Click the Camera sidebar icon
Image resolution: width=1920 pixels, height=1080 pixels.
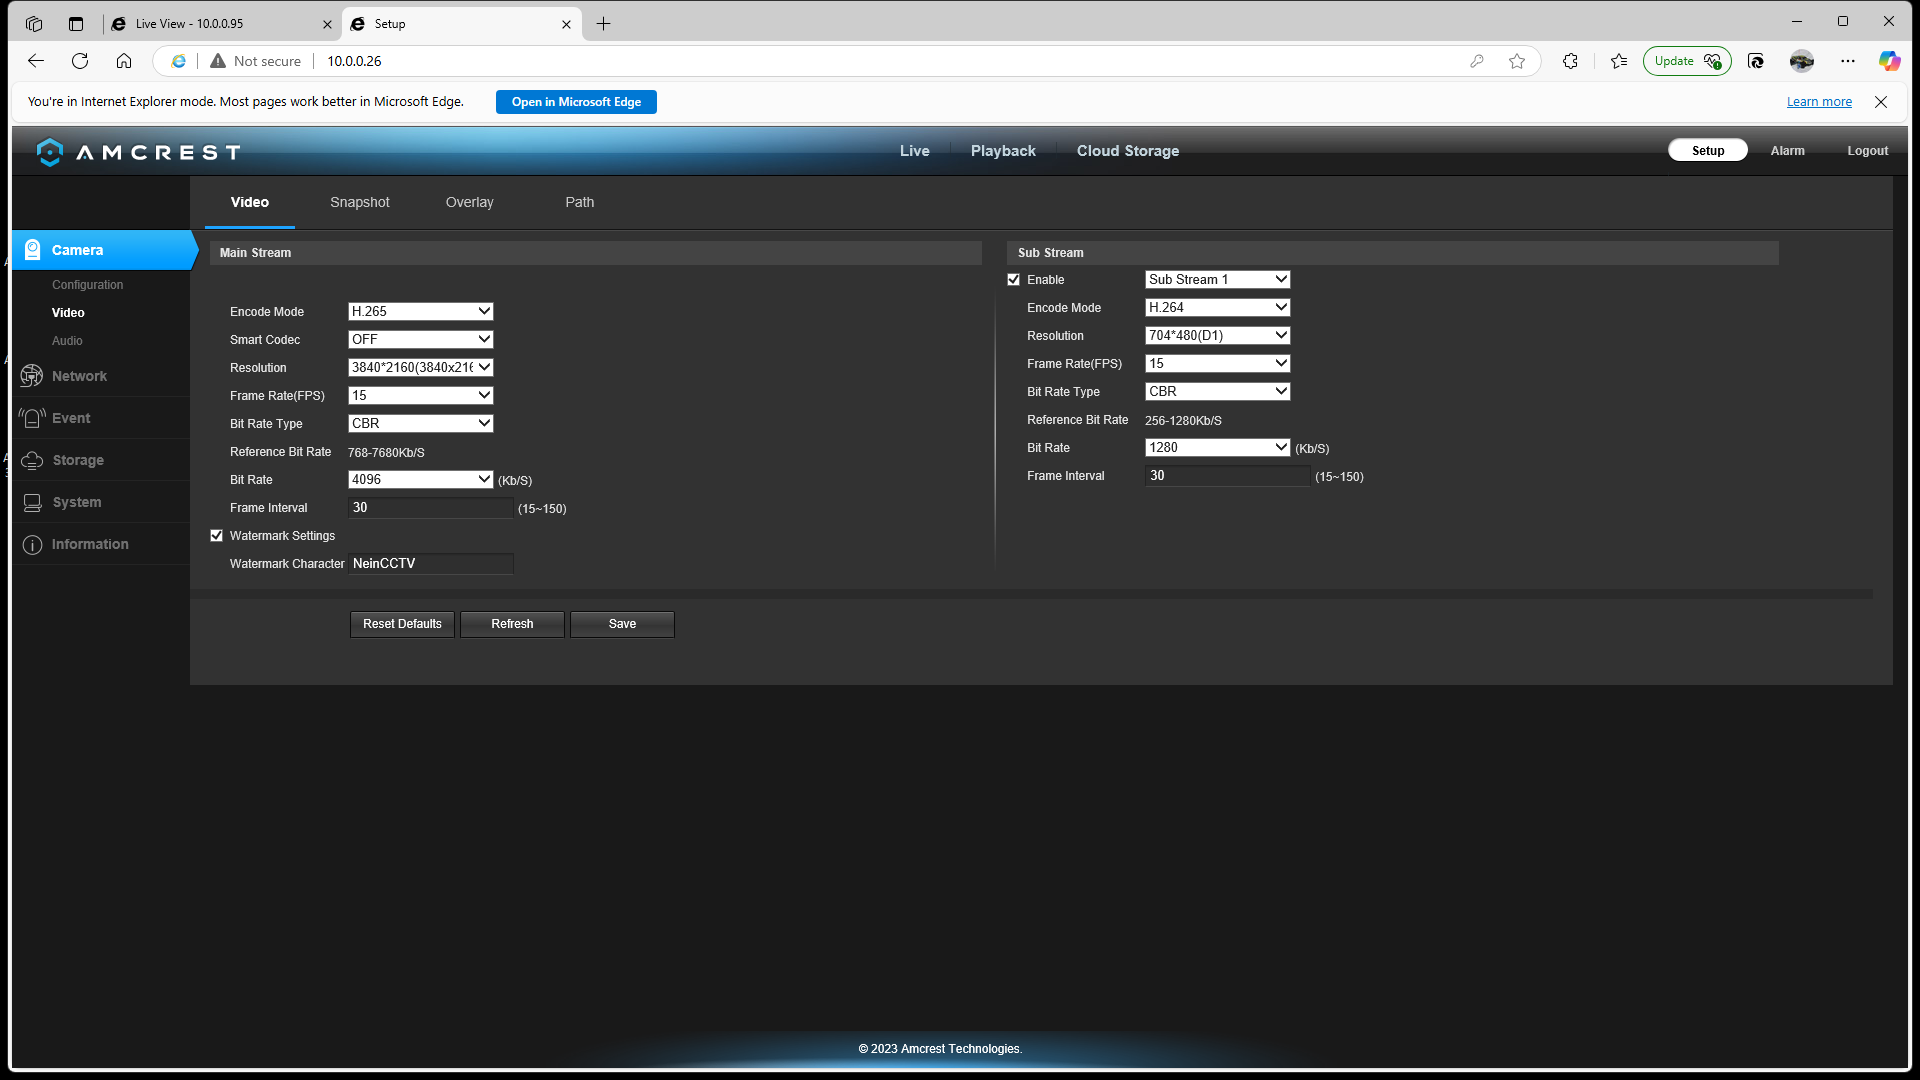(33, 250)
